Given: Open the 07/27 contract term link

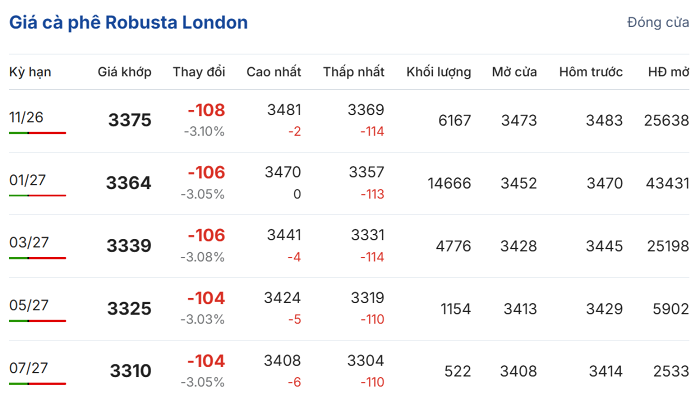Looking at the screenshot, I should coord(29,368).
